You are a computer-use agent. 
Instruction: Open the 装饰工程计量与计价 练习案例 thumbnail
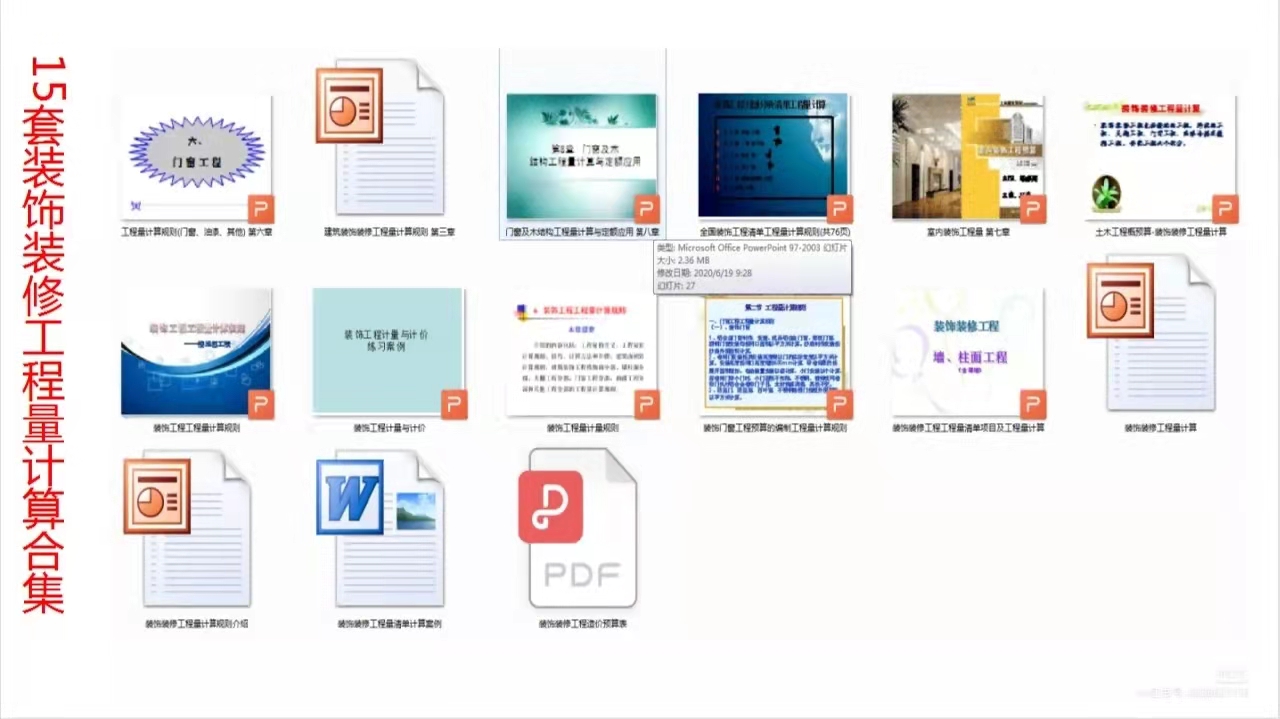pos(390,353)
